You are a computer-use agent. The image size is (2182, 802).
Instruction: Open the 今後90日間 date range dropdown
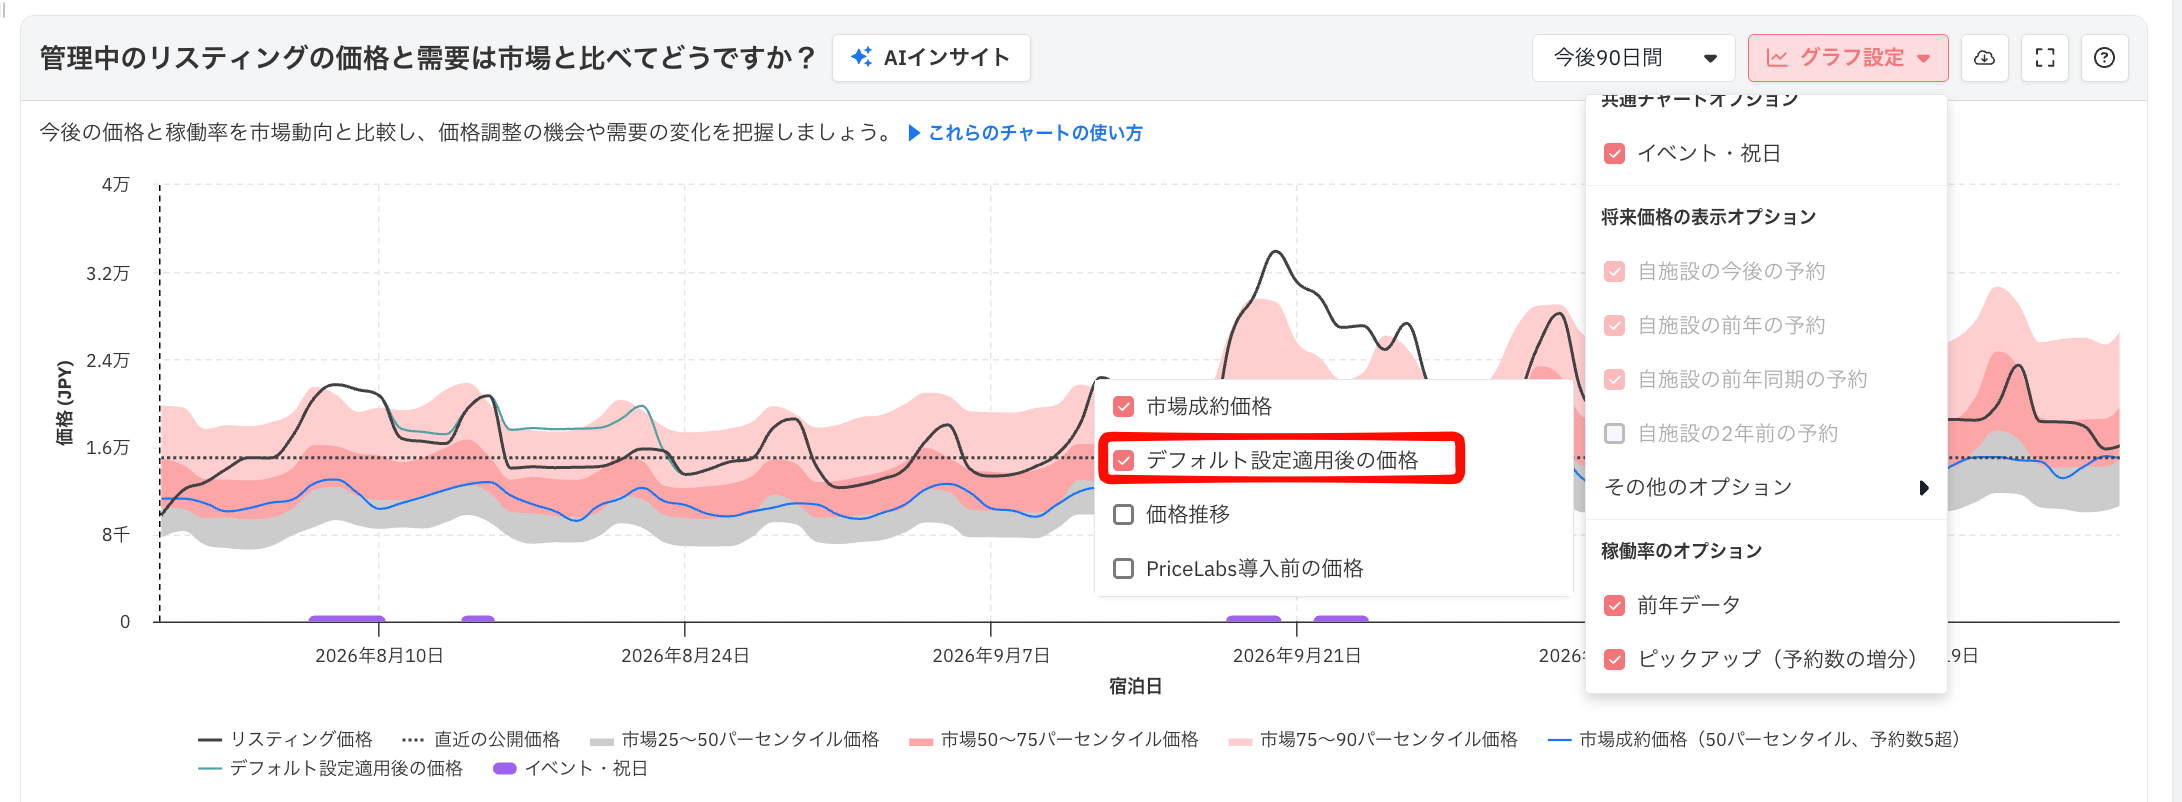(x=1634, y=58)
